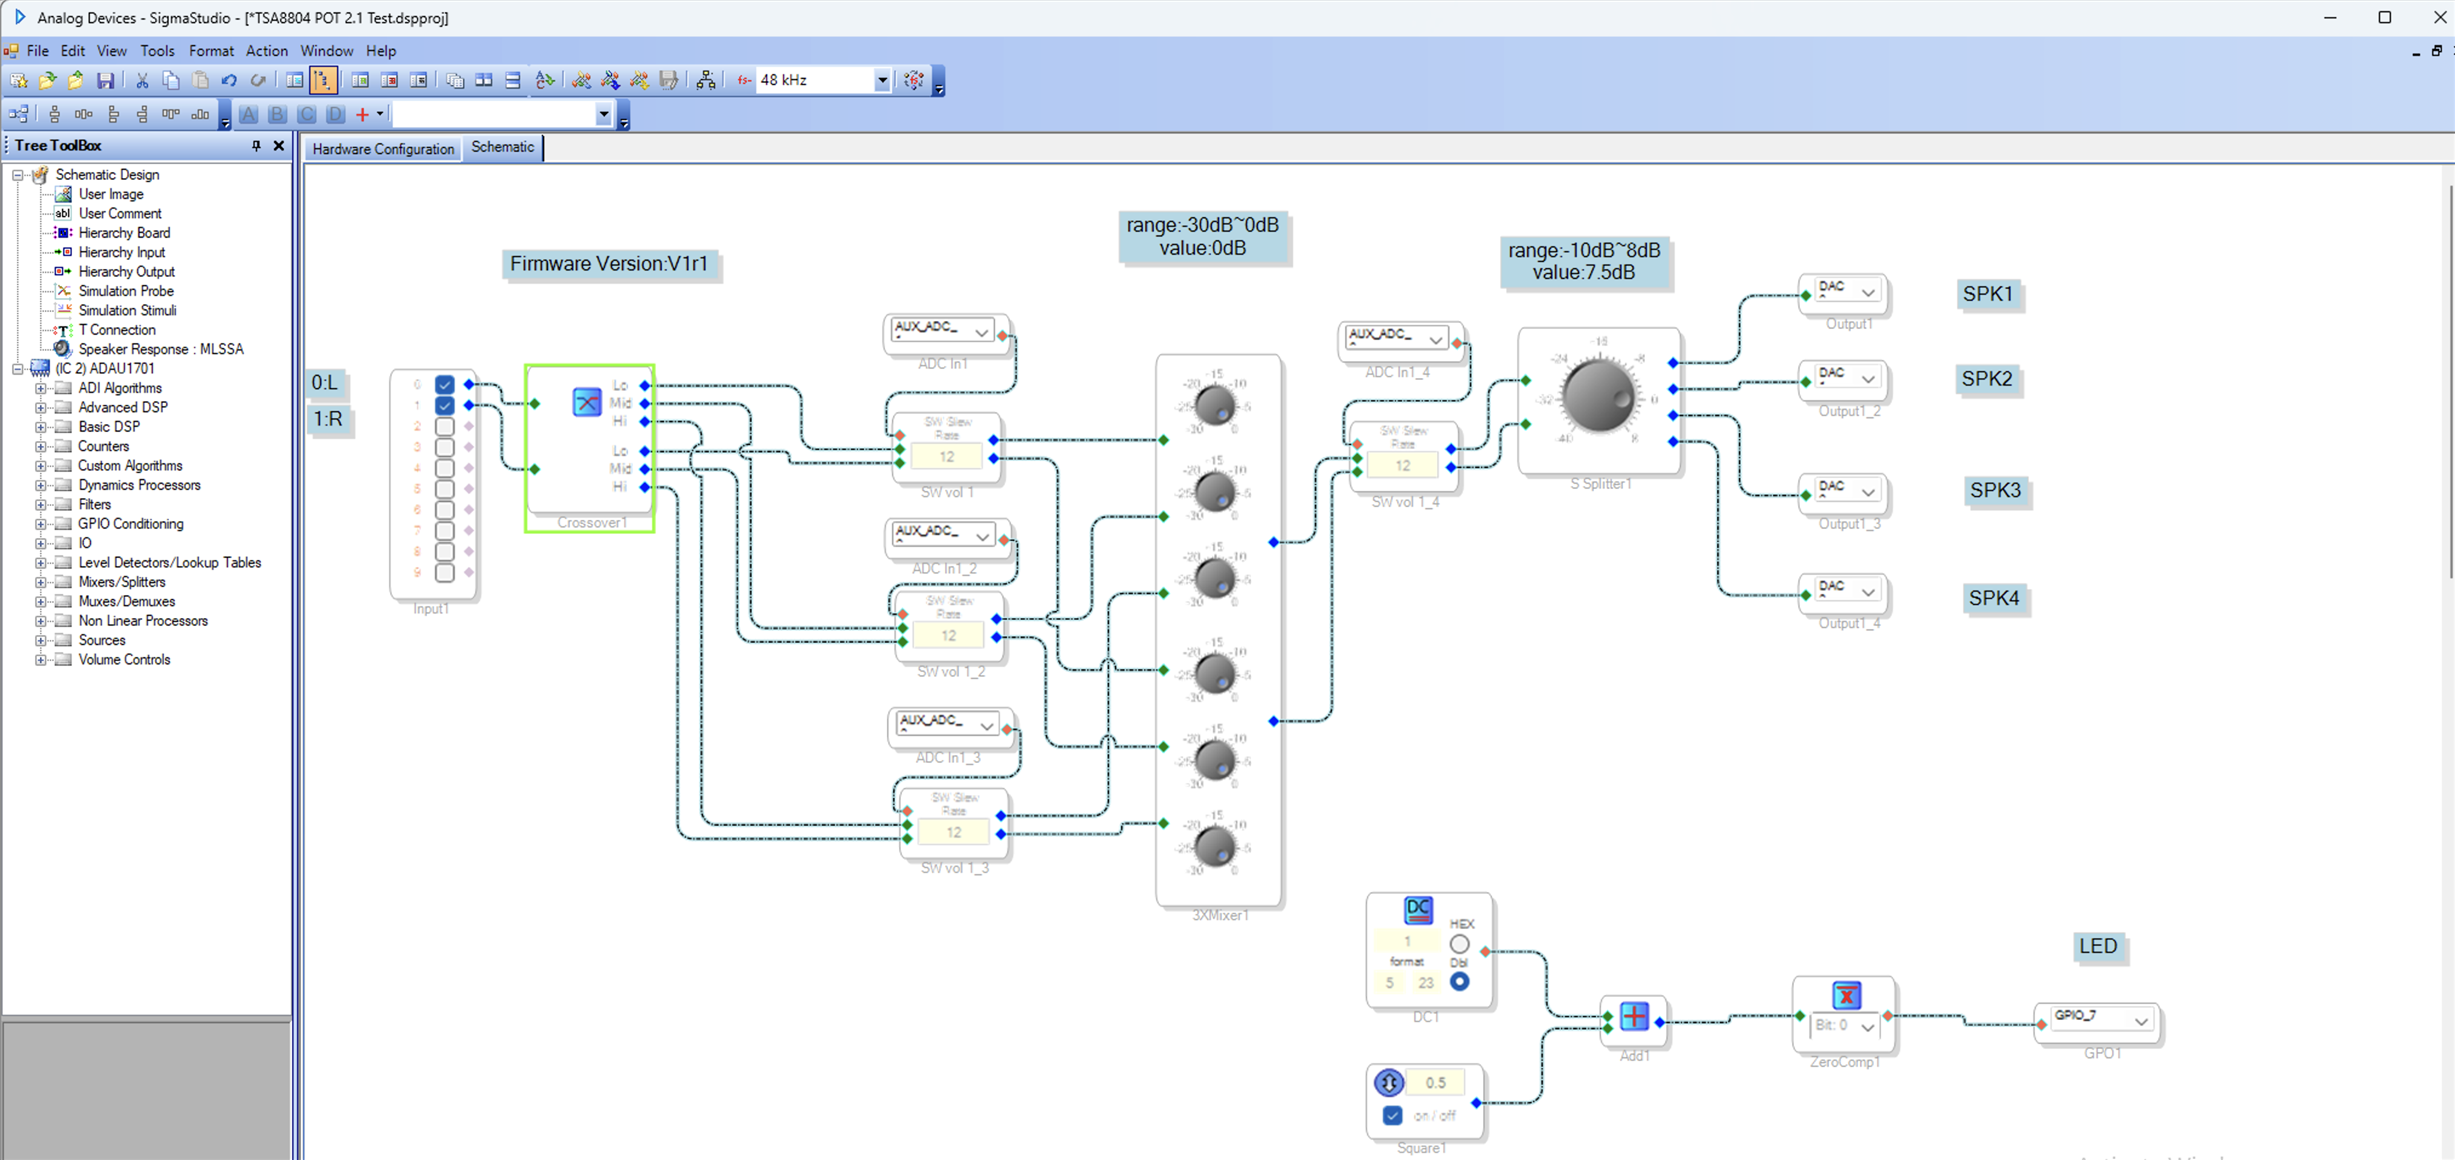
Task: Click the Copy icon in toolbar
Action: click(171, 80)
